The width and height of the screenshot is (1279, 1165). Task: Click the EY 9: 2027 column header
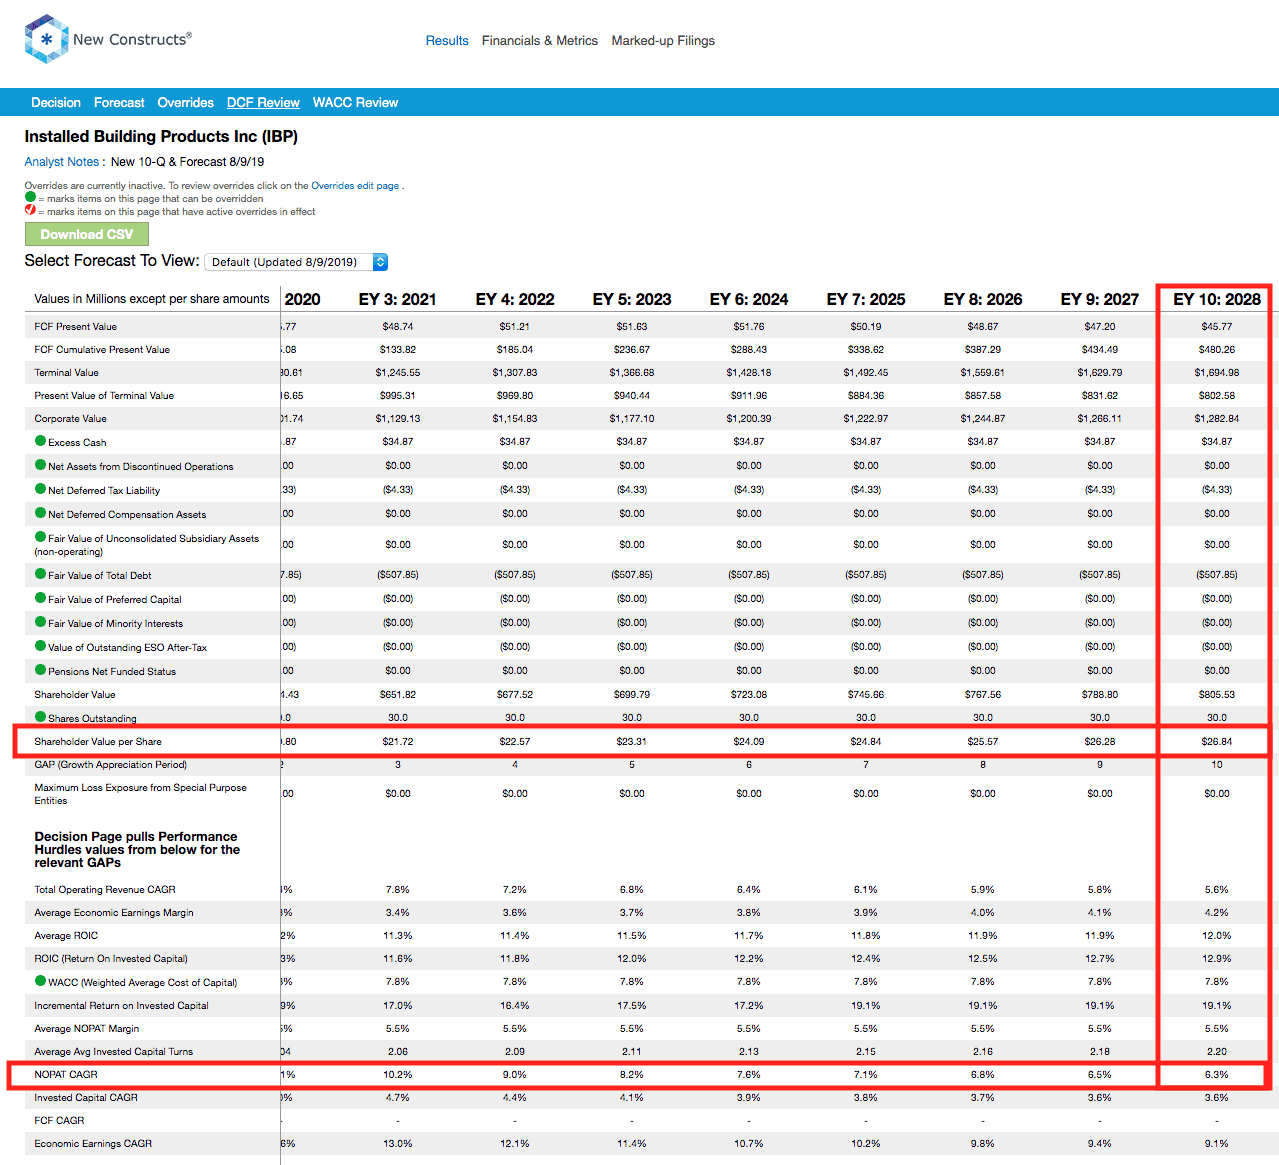click(1100, 300)
